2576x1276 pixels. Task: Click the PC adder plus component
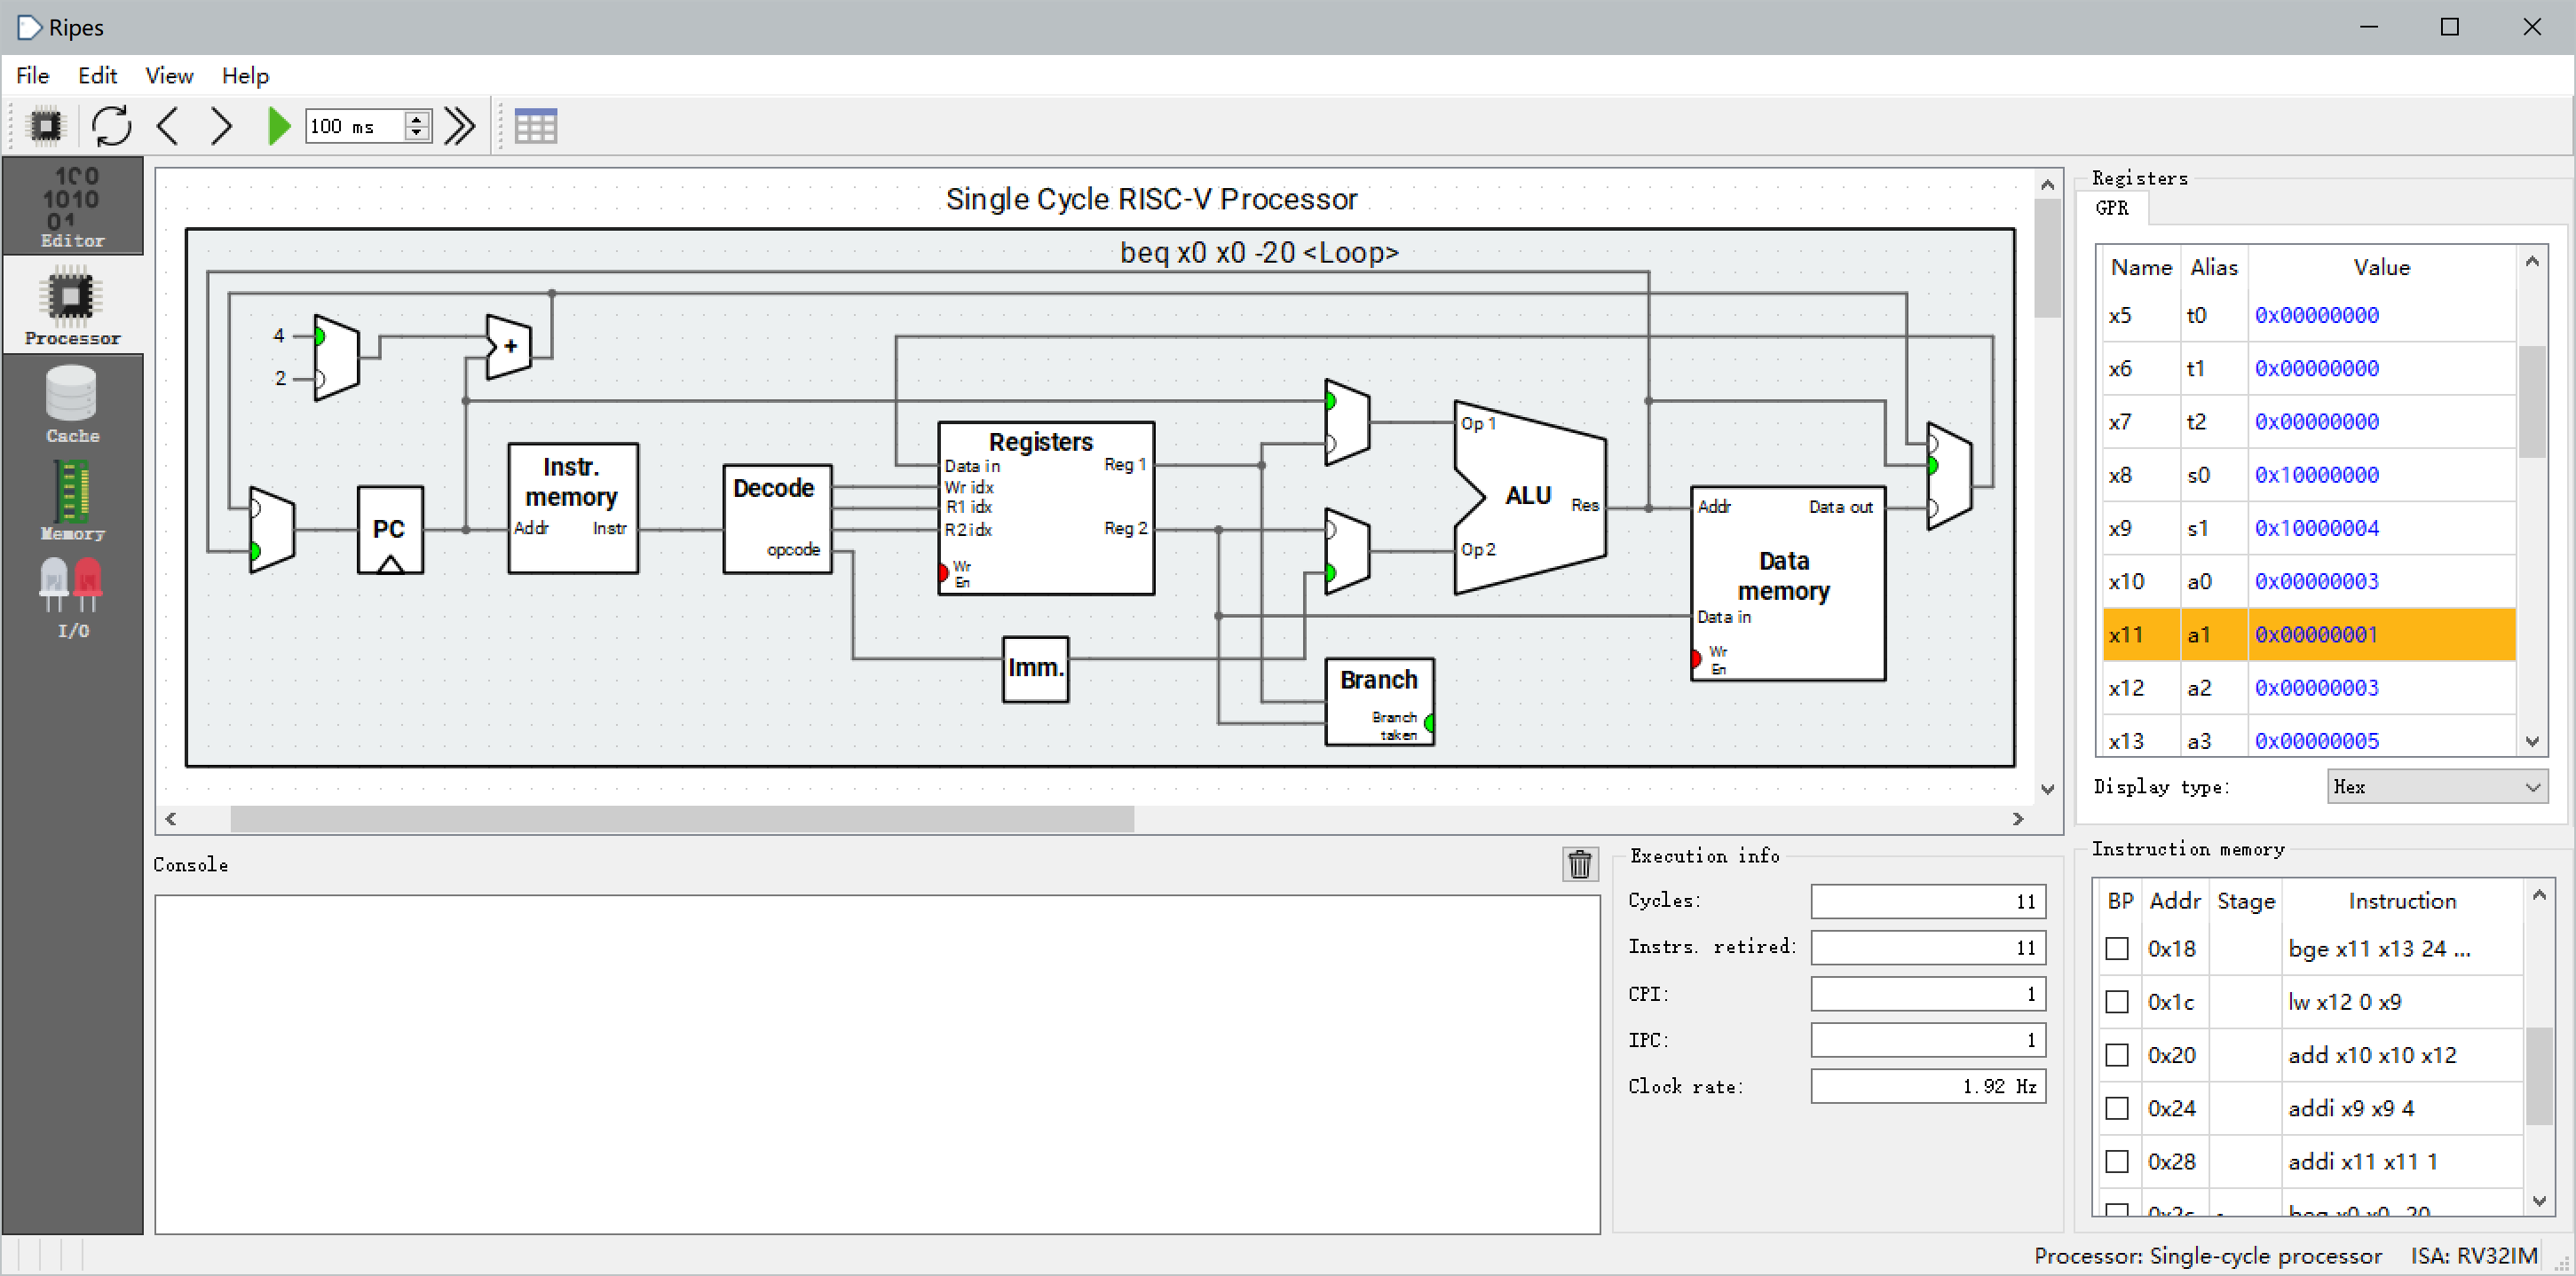click(509, 347)
